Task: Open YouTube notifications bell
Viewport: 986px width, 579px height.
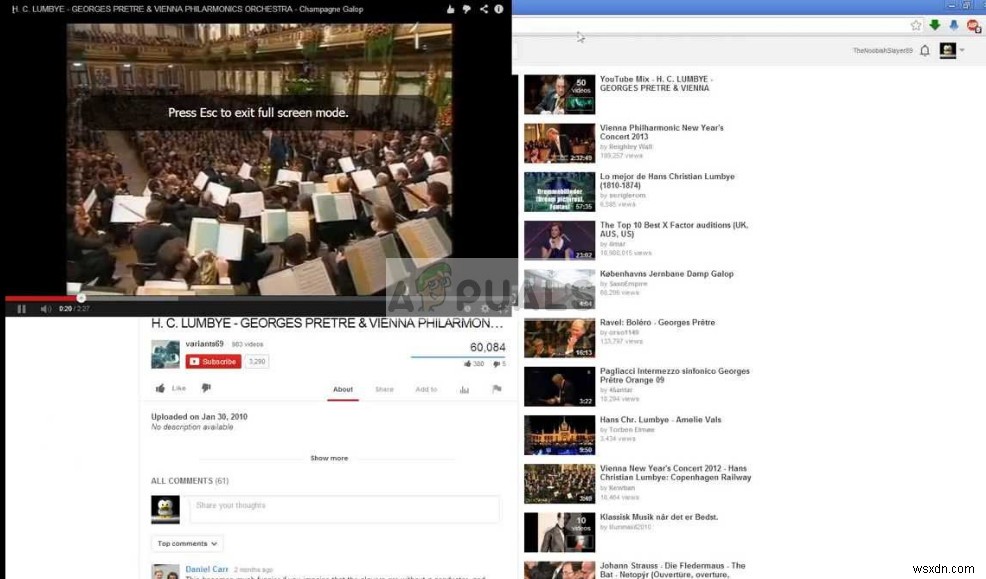Action: click(x=924, y=50)
